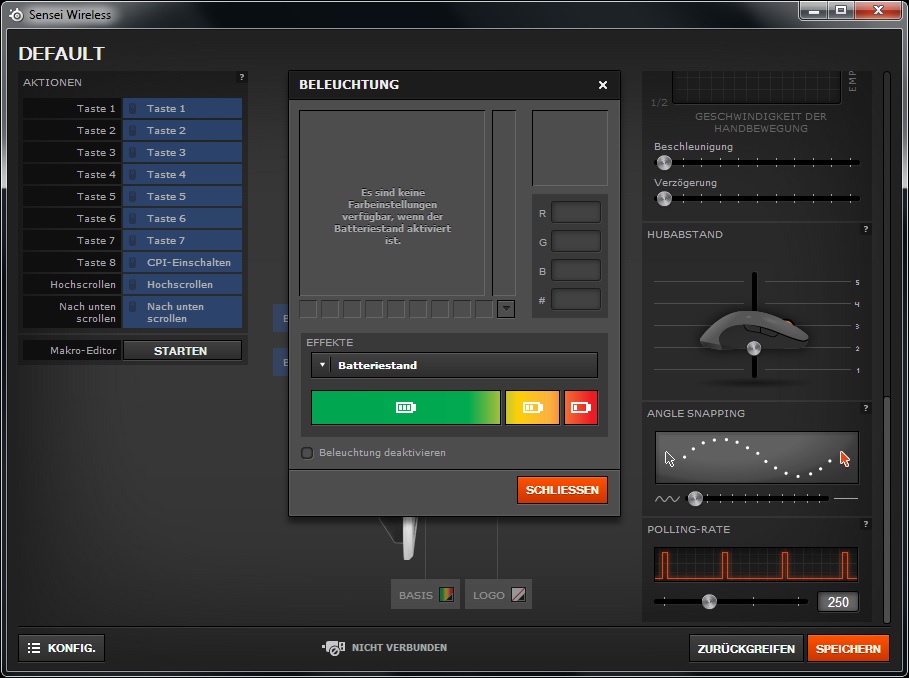Click the yellow medium battery indicator

[x=532, y=407]
